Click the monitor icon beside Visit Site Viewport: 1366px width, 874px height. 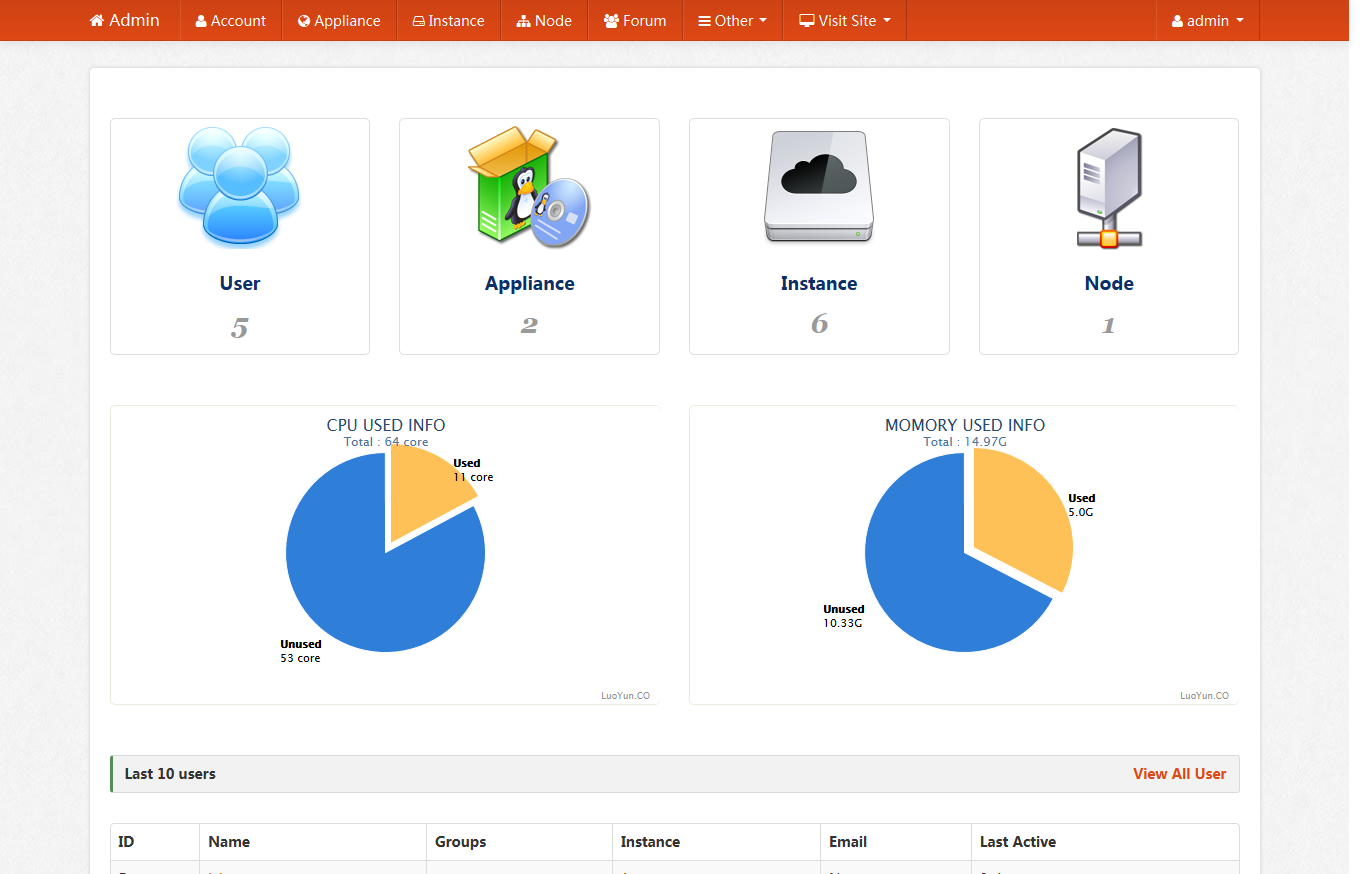806,21
